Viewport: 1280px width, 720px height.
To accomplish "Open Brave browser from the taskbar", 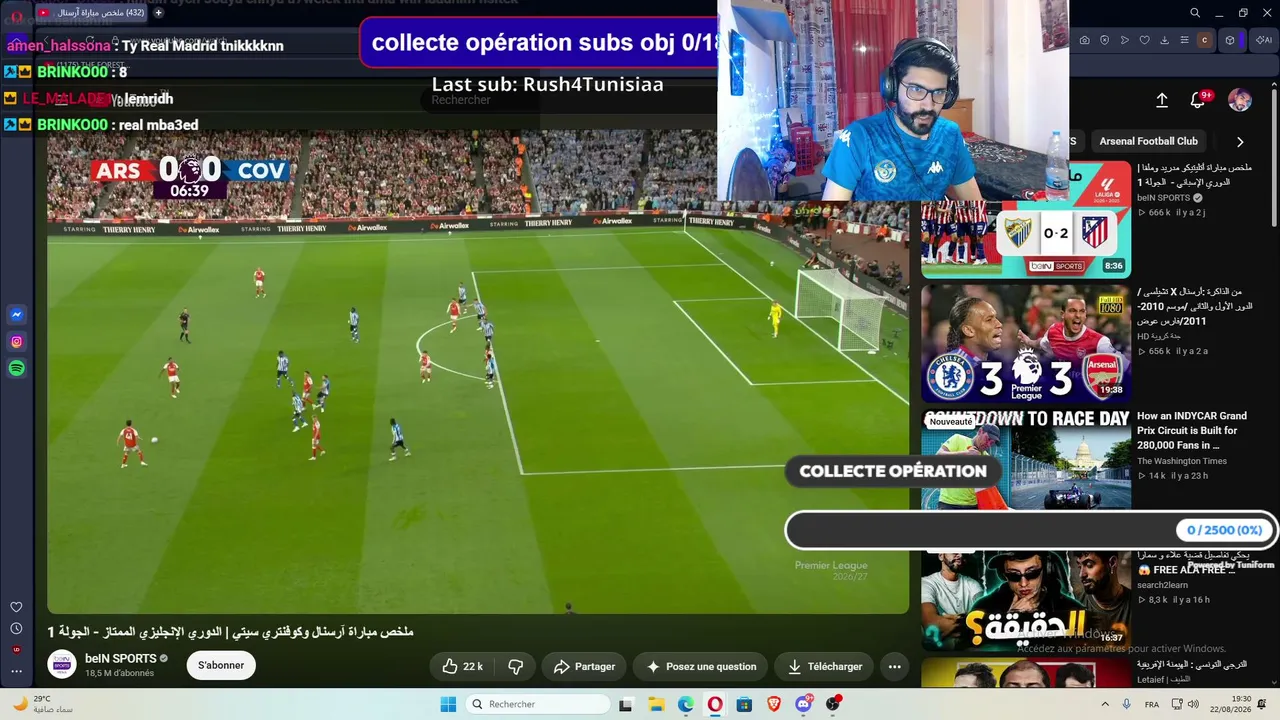I will [x=773, y=704].
